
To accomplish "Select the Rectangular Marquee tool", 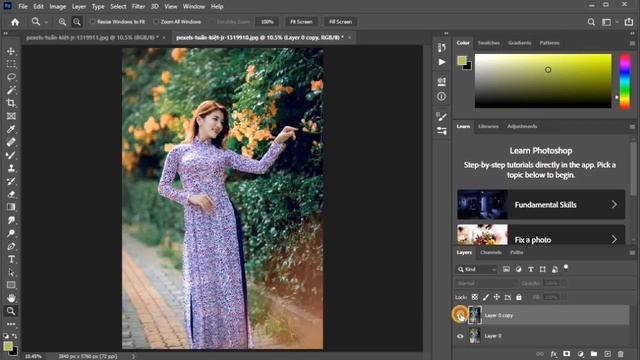I will (x=11, y=64).
